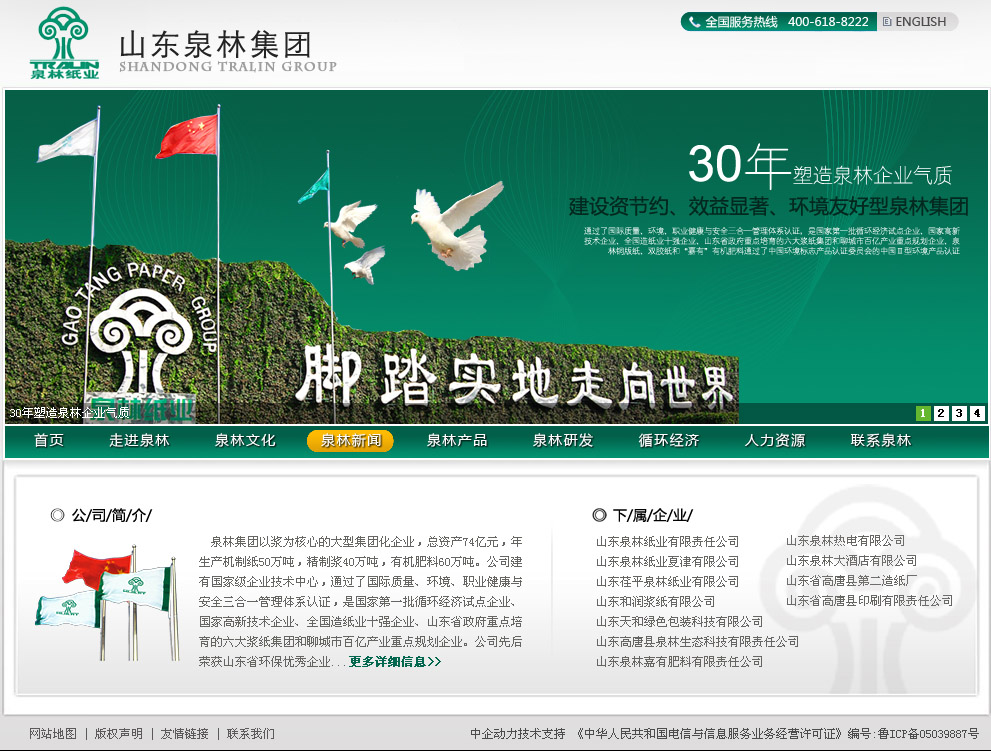Click the 鲁ICP备05039887号 license number
991x751 pixels.
pos(928,733)
